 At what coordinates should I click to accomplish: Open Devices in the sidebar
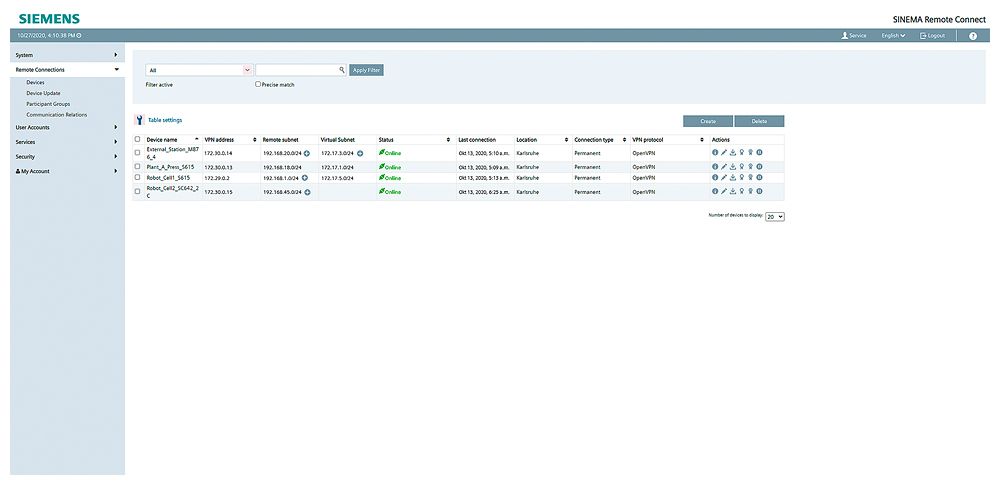coord(35,82)
